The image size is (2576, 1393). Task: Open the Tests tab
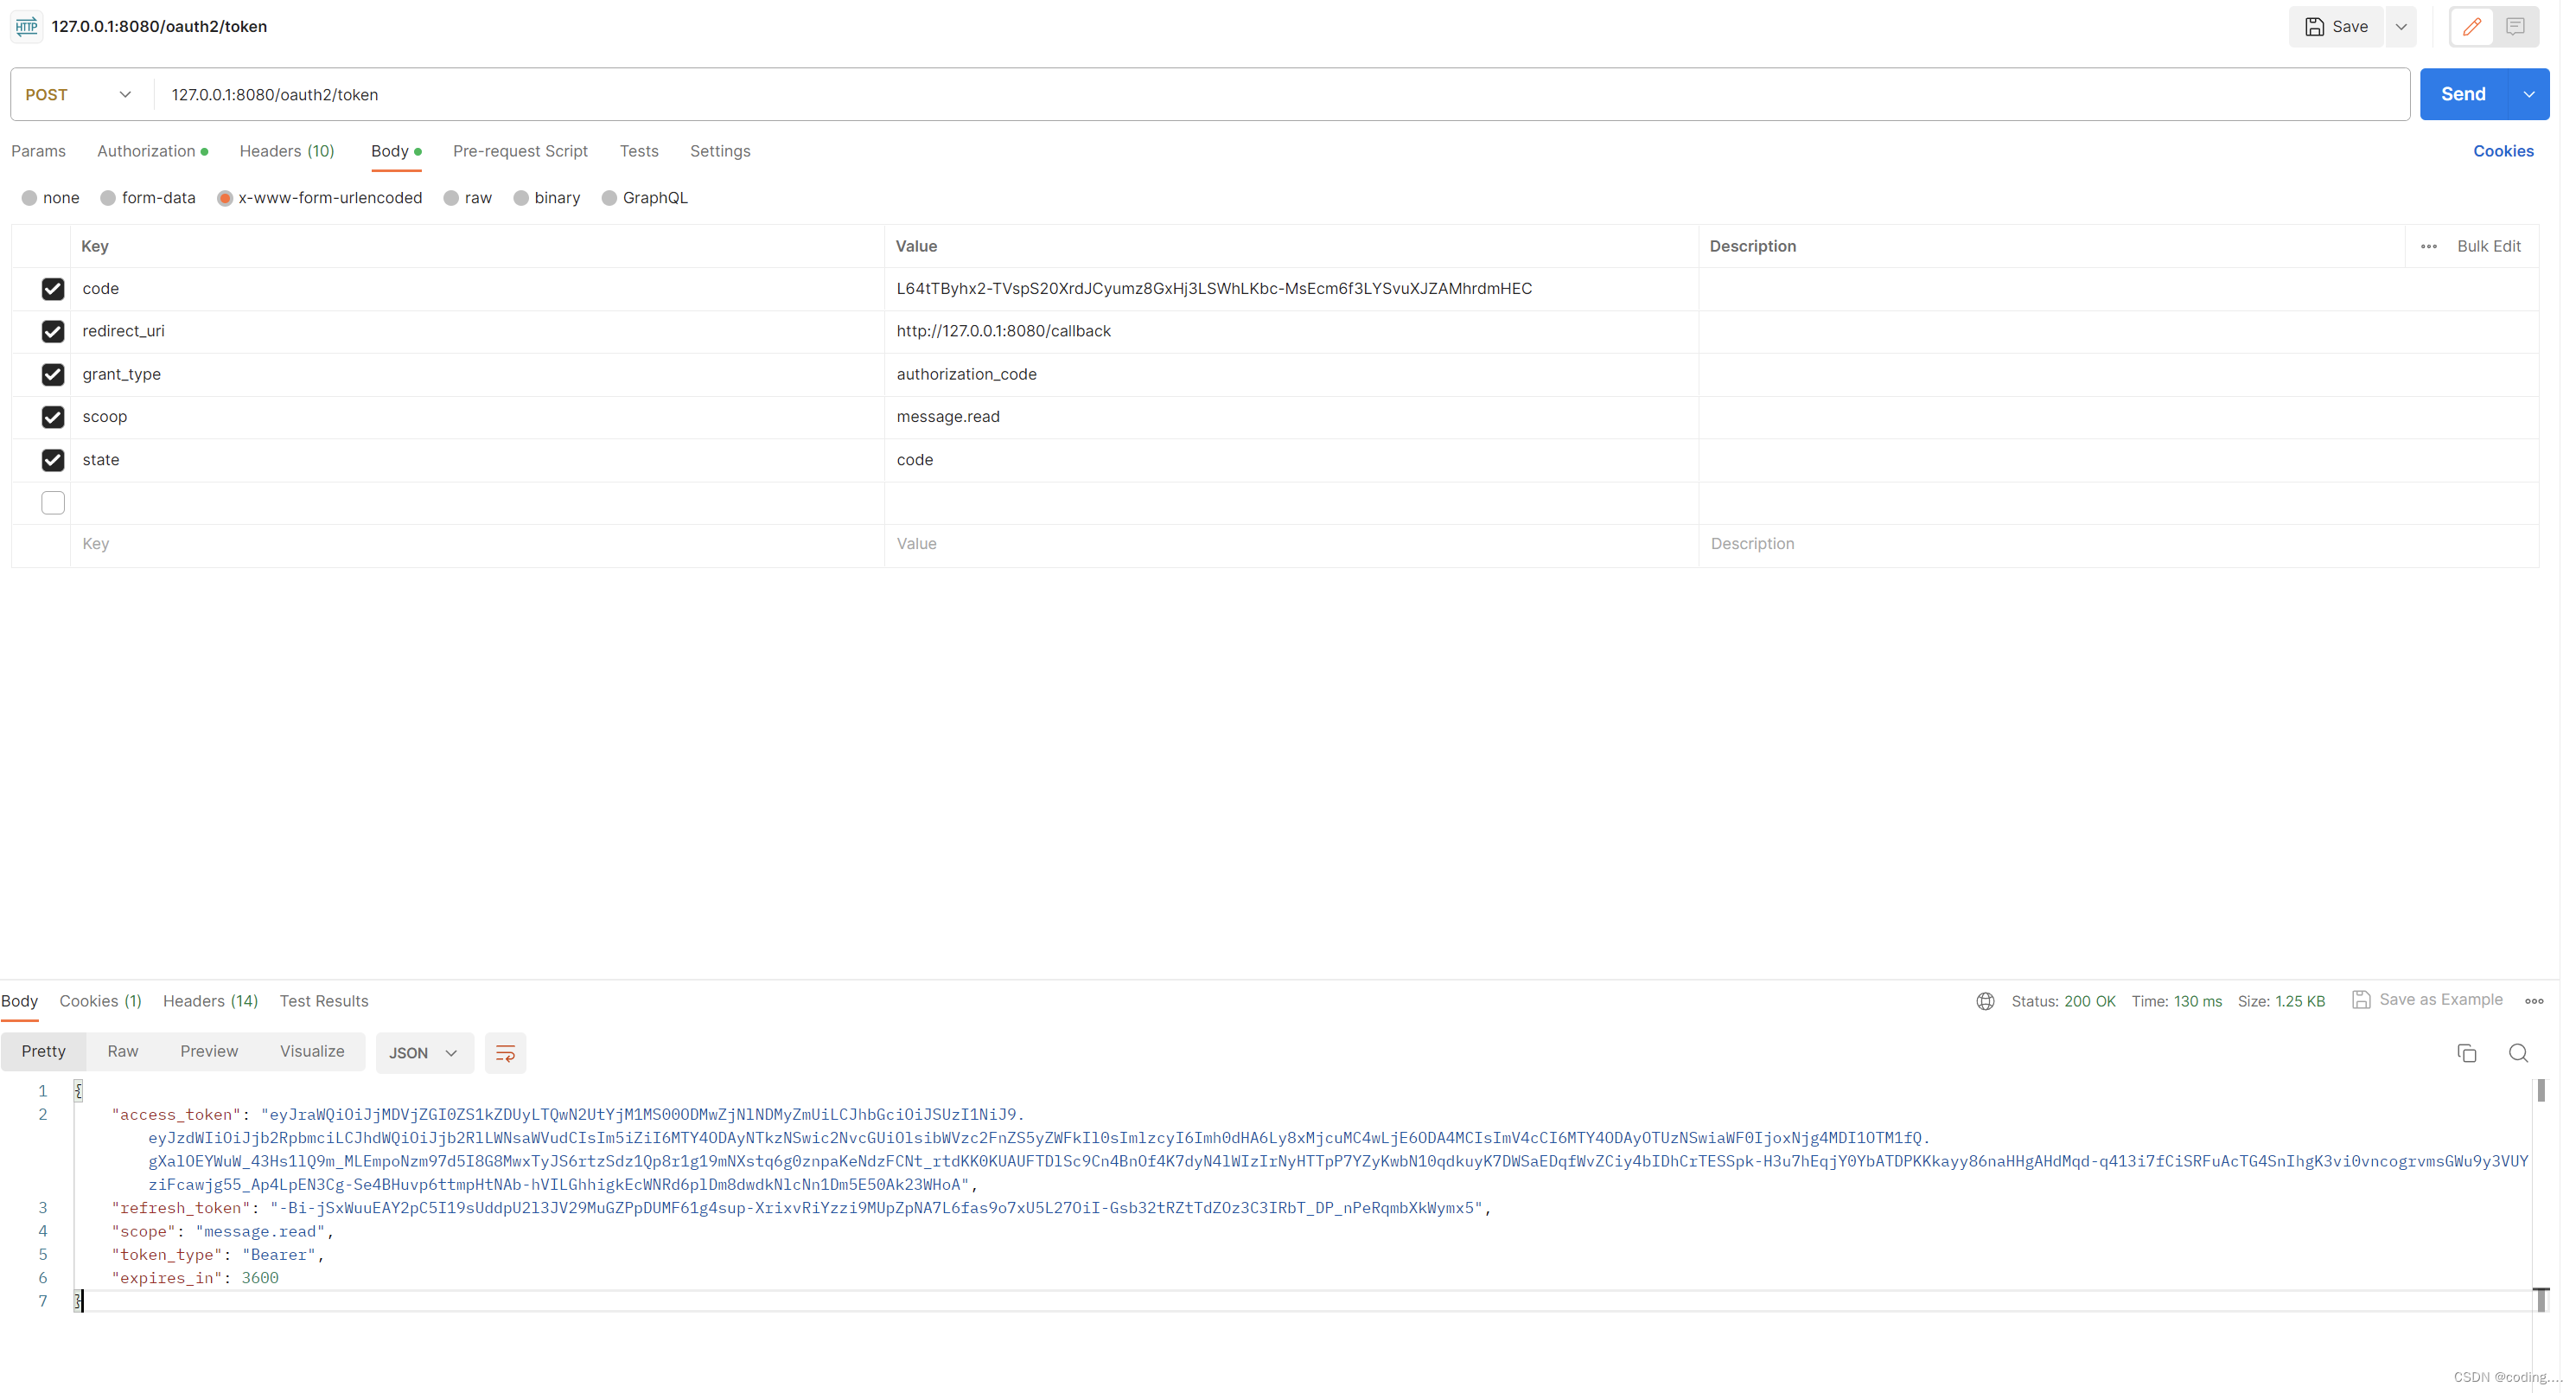click(x=638, y=151)
